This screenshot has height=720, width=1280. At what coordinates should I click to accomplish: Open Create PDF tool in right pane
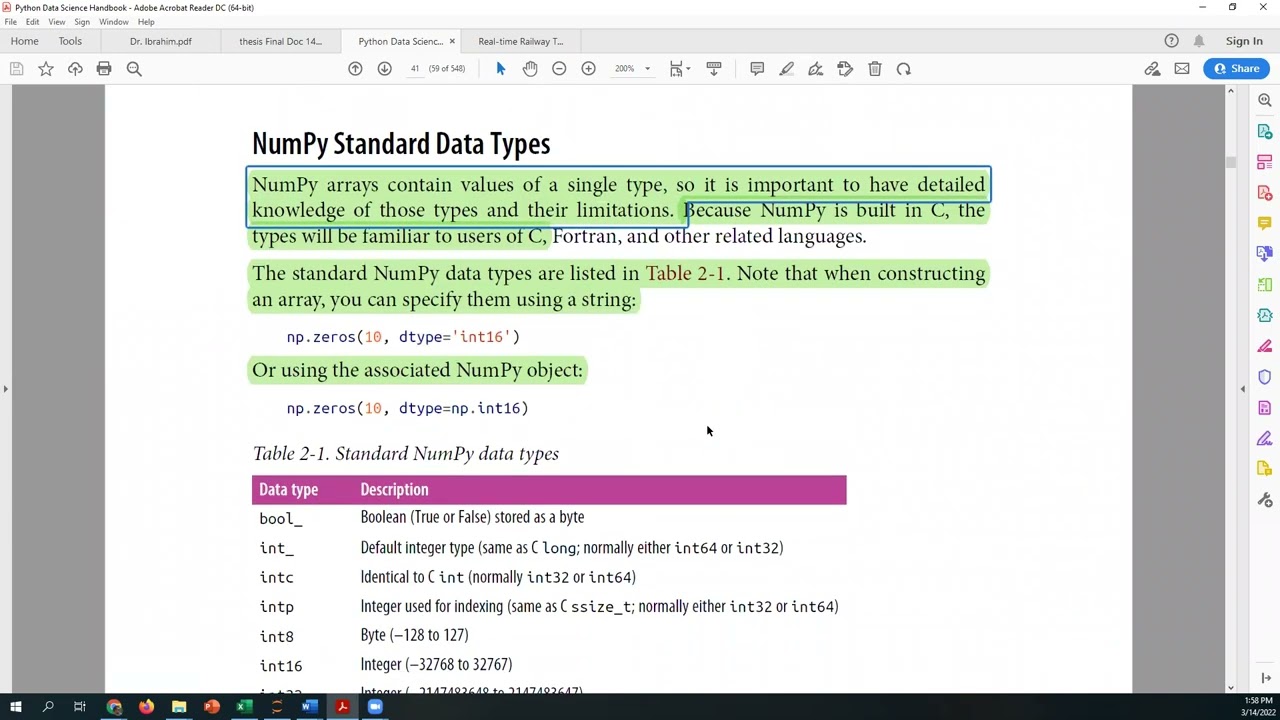click(x=1265, y=192)
